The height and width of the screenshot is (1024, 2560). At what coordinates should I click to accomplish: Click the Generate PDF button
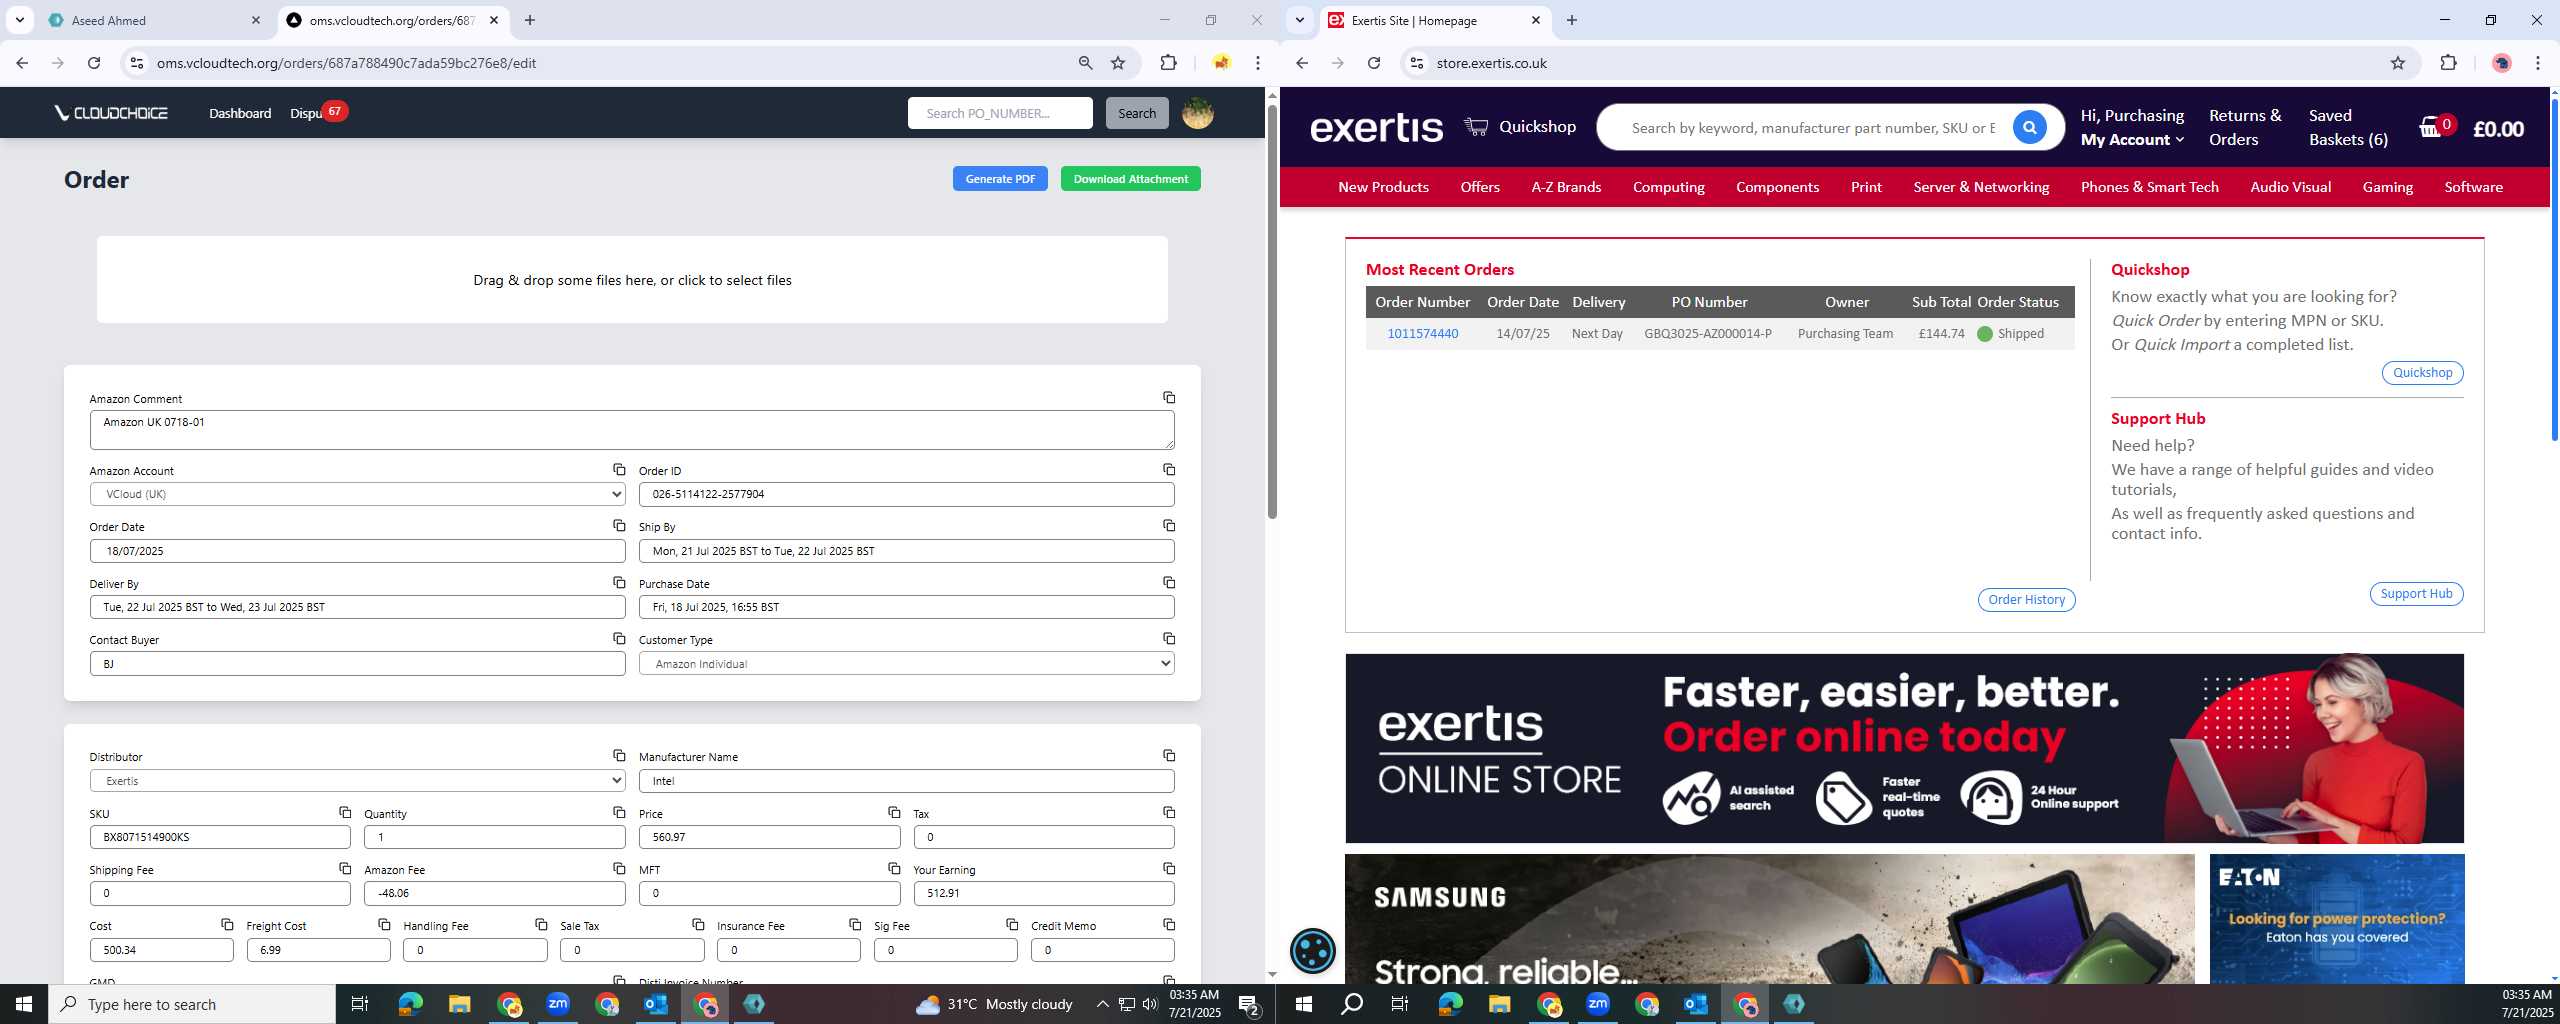click(1000, 179)
